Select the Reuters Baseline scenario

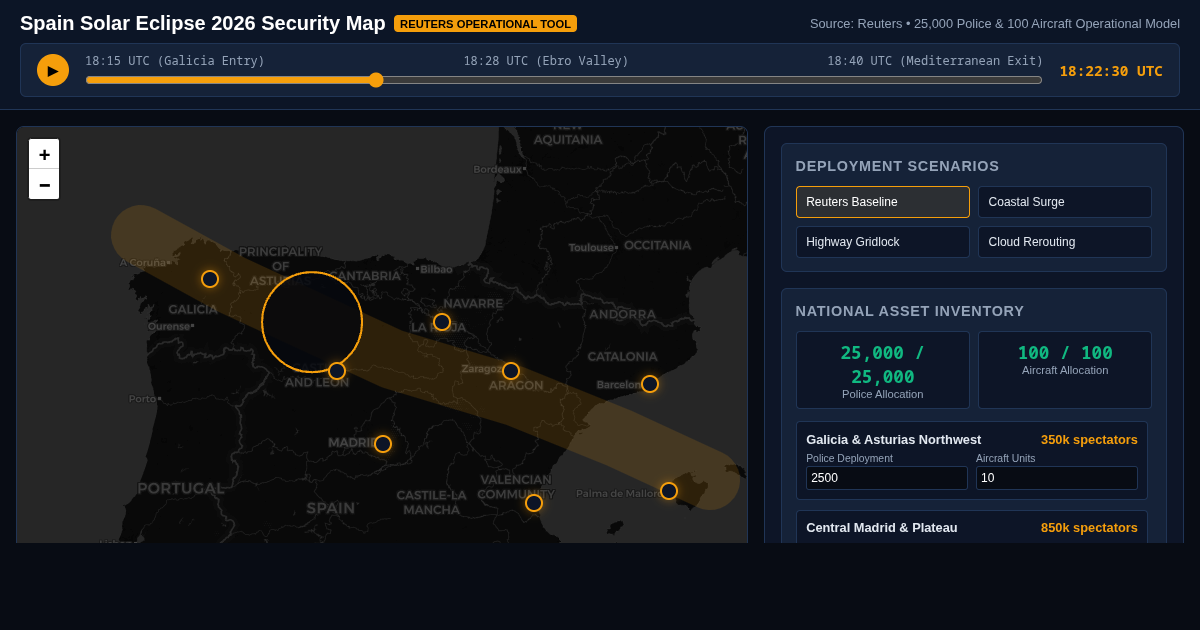[883, 202]
